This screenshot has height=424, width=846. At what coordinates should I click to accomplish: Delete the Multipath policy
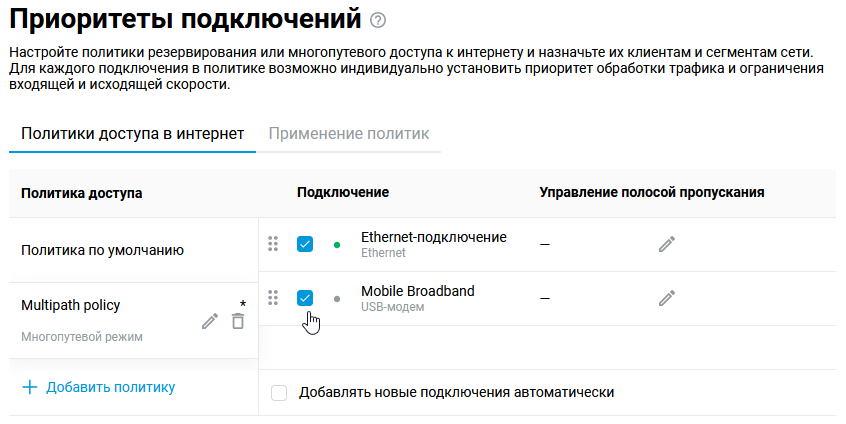coord(237,321)
